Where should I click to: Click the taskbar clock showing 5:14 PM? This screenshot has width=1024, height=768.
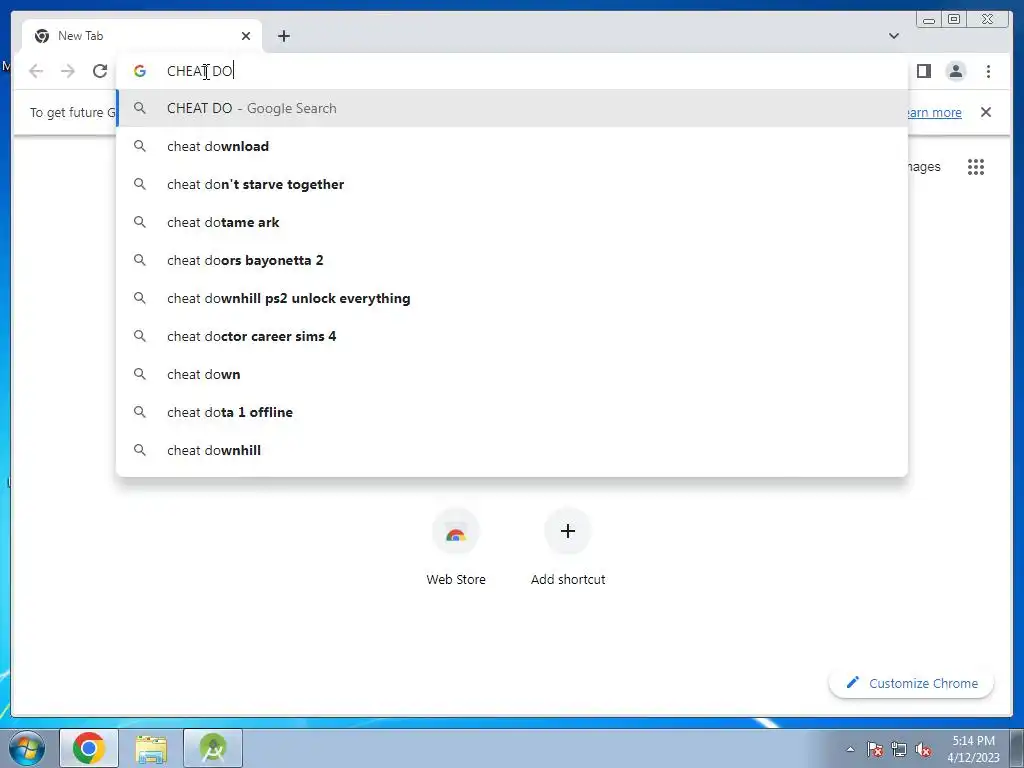973,749
